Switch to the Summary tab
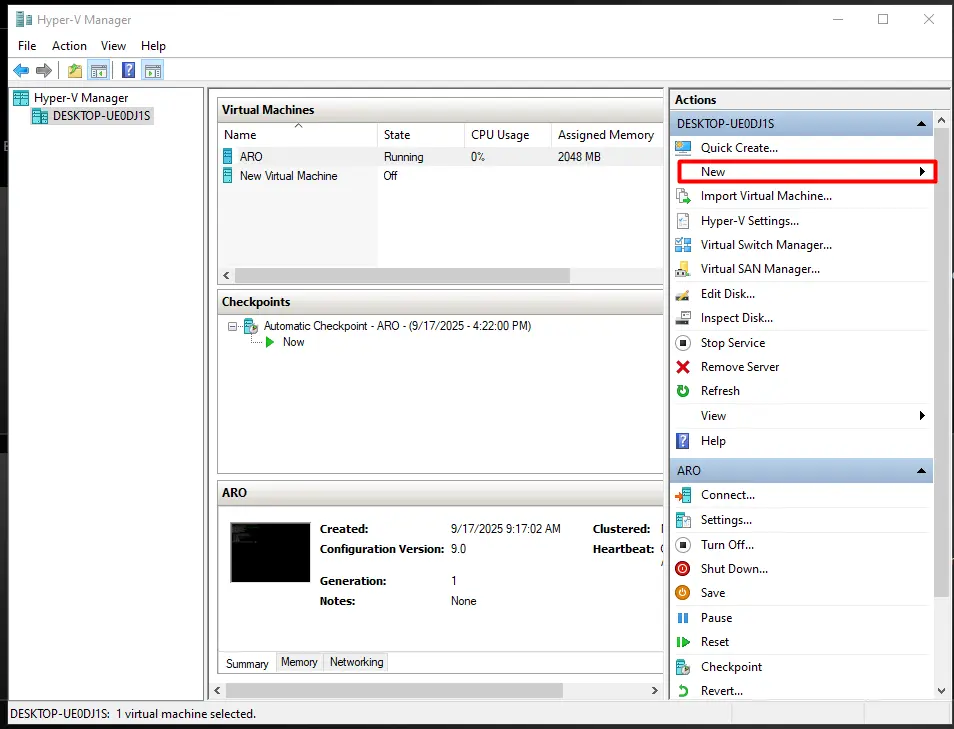 pos(247,663)
